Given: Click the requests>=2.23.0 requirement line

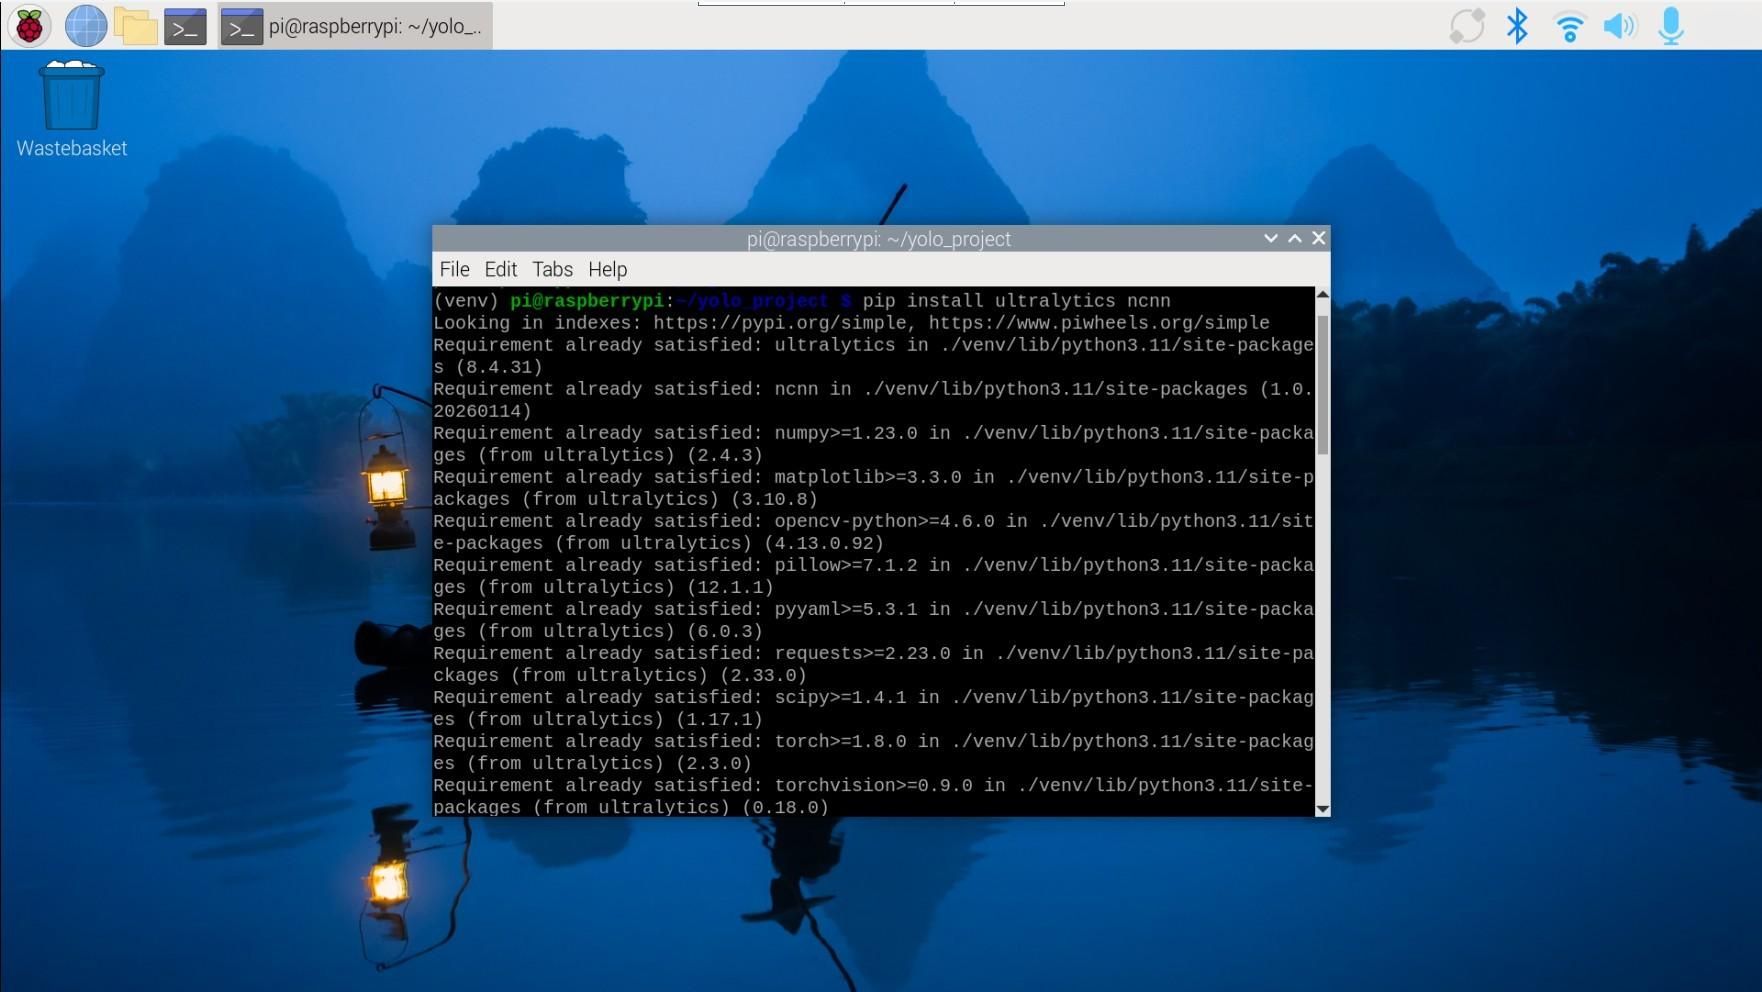Looking at the screenshot, I should (873, 664).
